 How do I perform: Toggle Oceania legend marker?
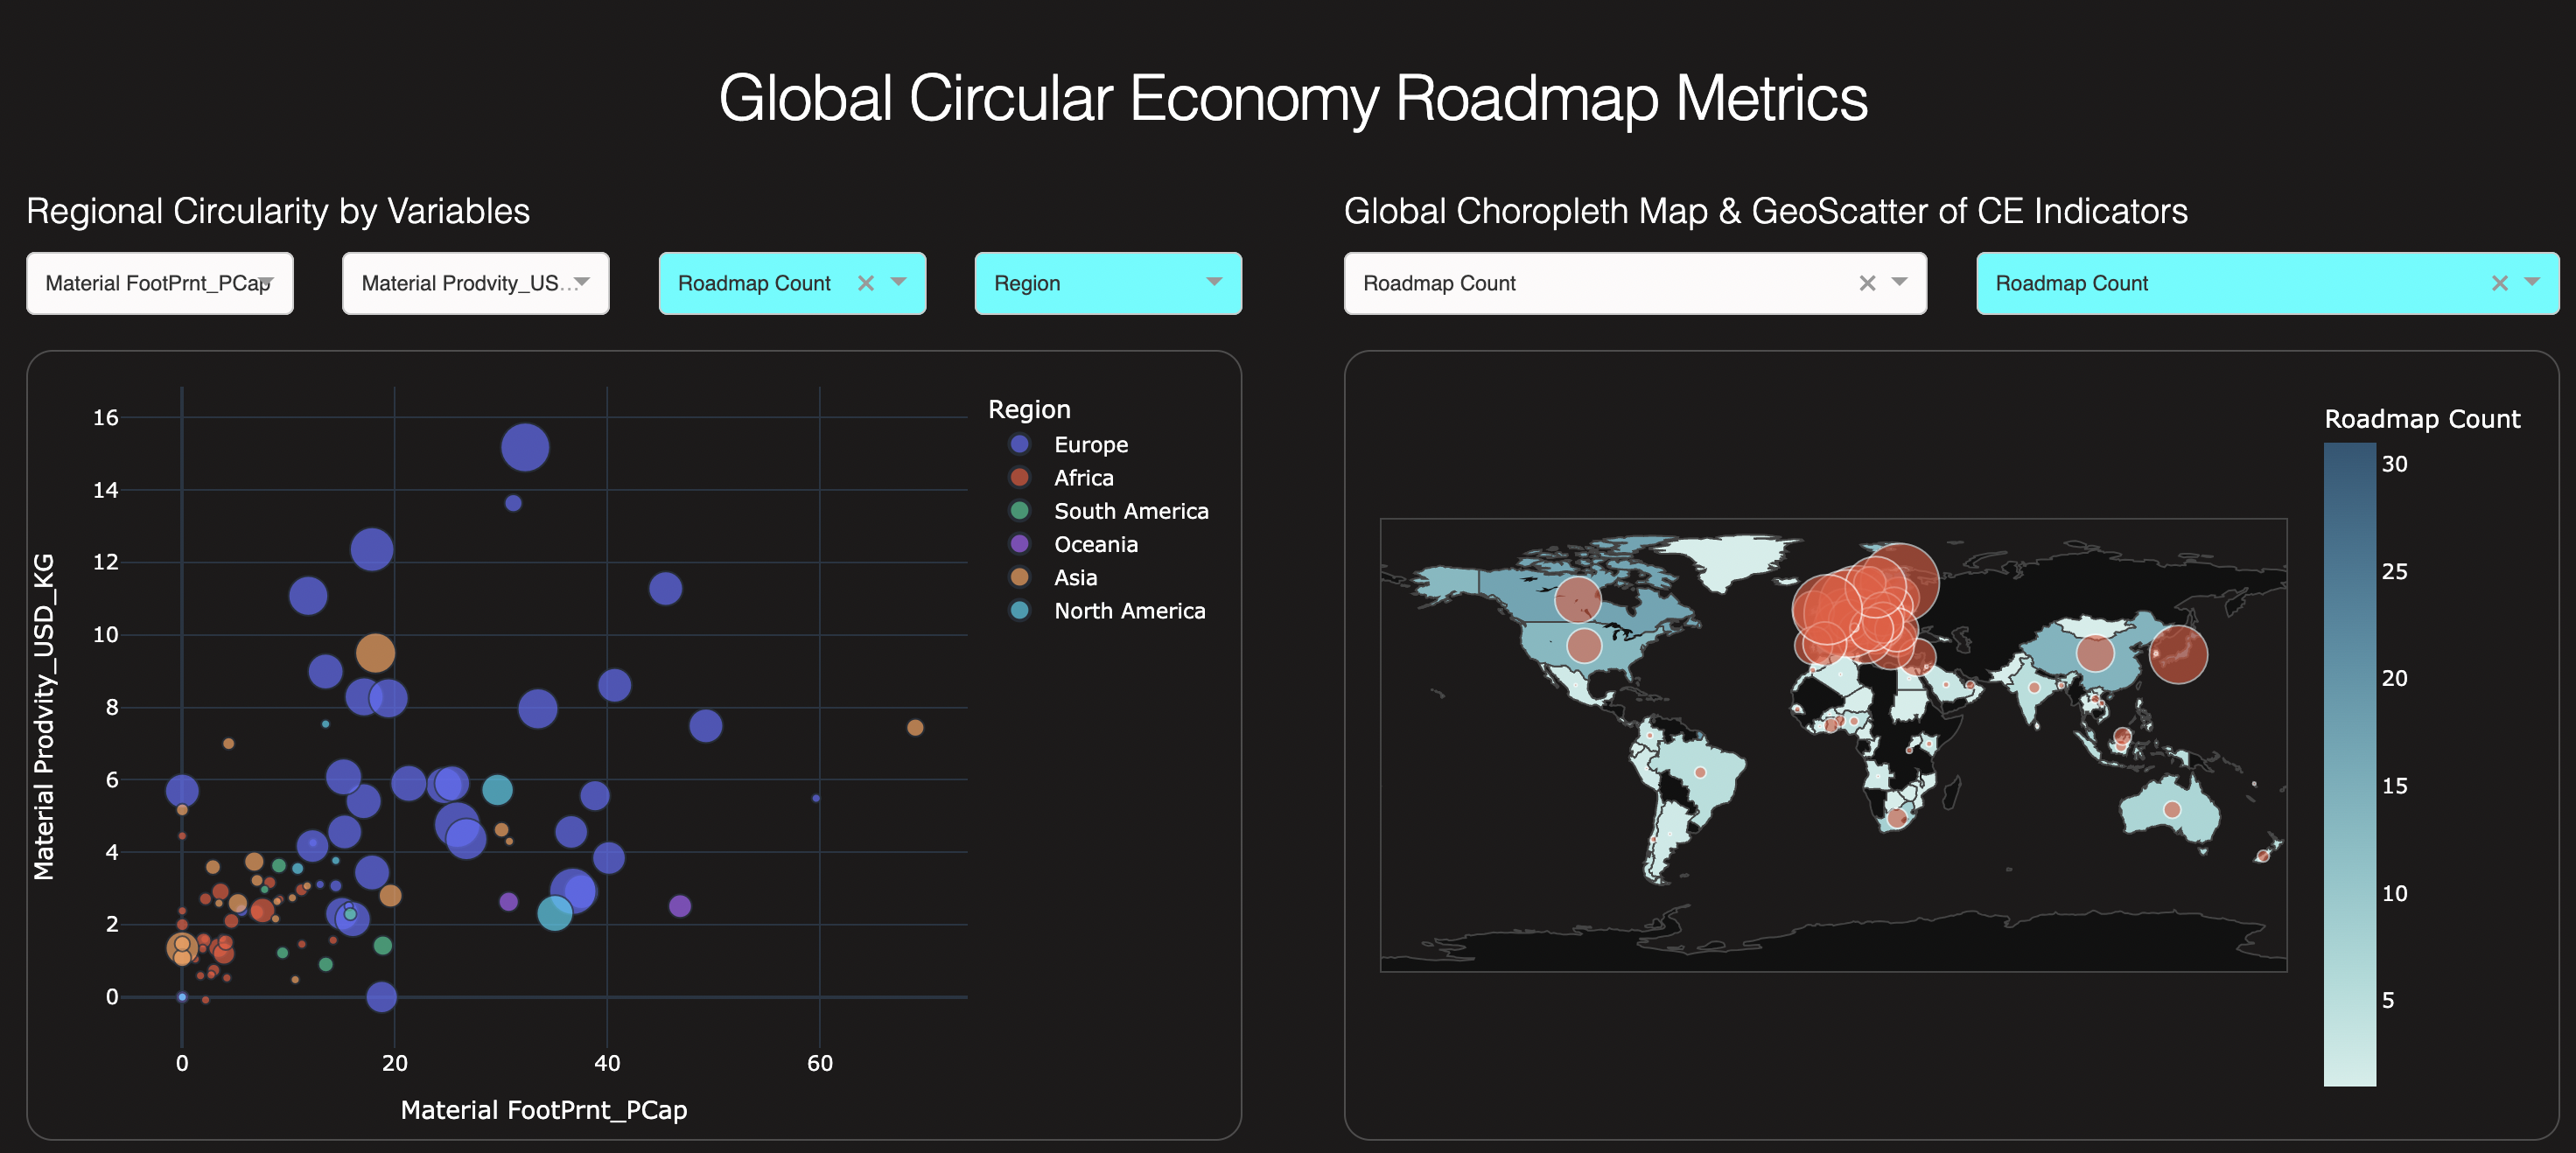(x=1020, y=544)
